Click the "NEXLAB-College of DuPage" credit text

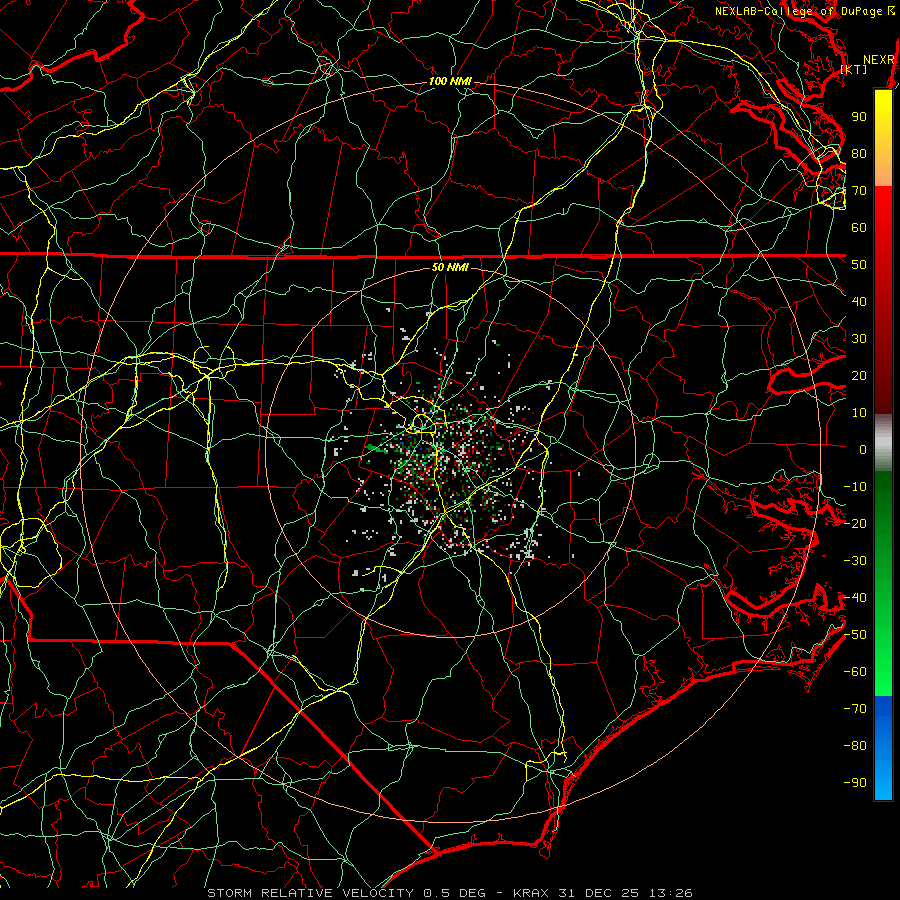[798, 11]
